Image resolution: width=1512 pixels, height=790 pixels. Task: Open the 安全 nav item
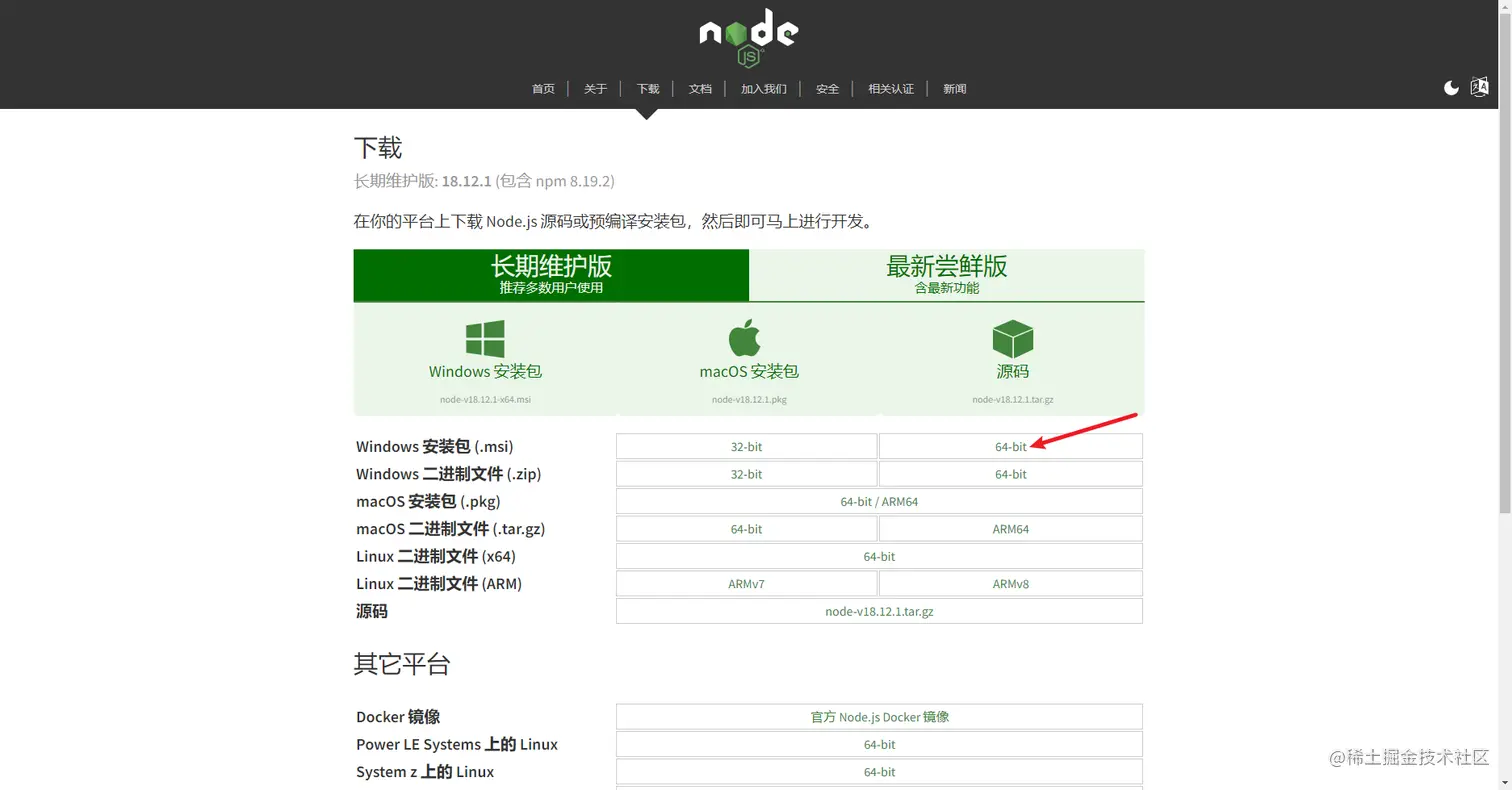point(827,89)
